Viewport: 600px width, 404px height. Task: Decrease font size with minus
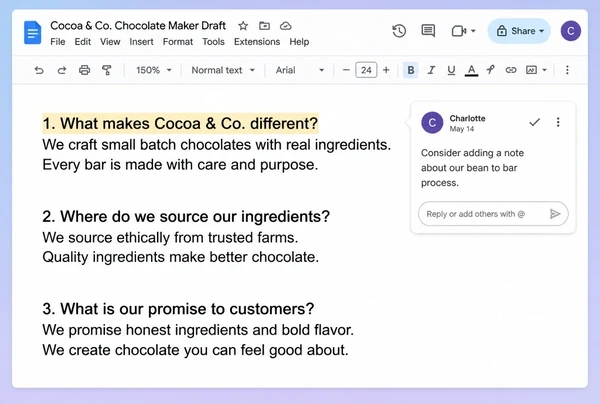(346, 70)
